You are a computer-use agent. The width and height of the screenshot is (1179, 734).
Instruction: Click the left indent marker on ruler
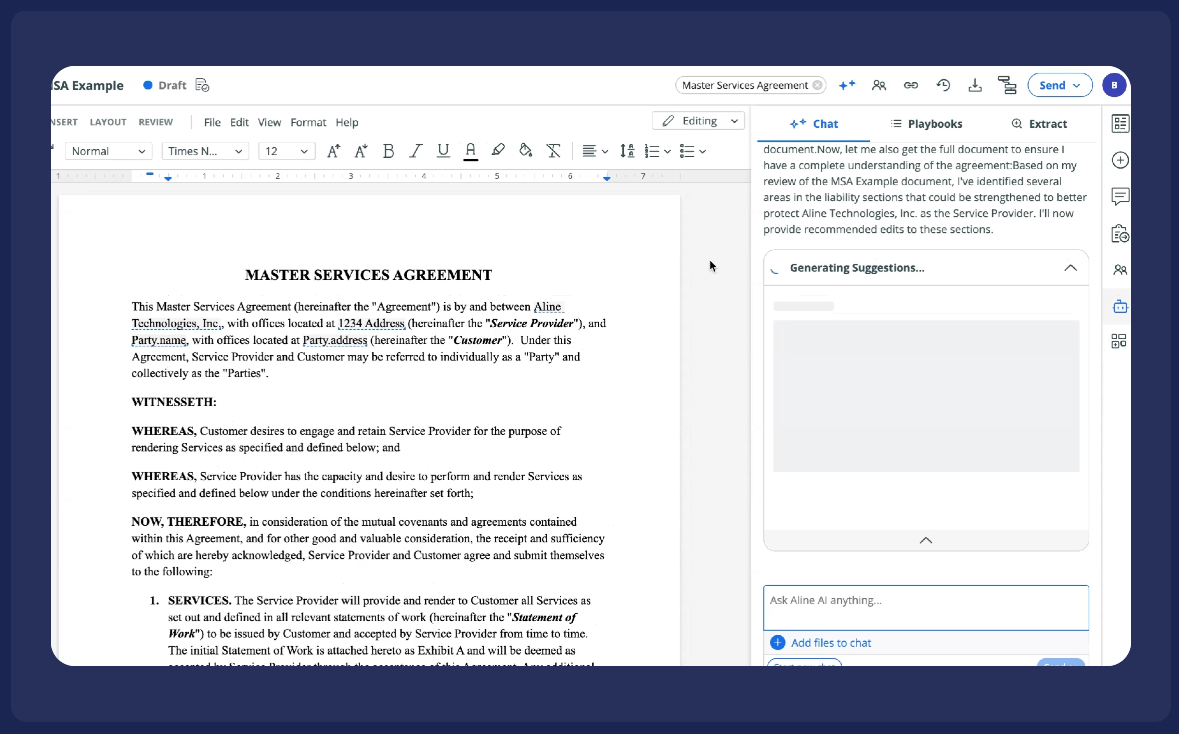click(x=168, y=178)
